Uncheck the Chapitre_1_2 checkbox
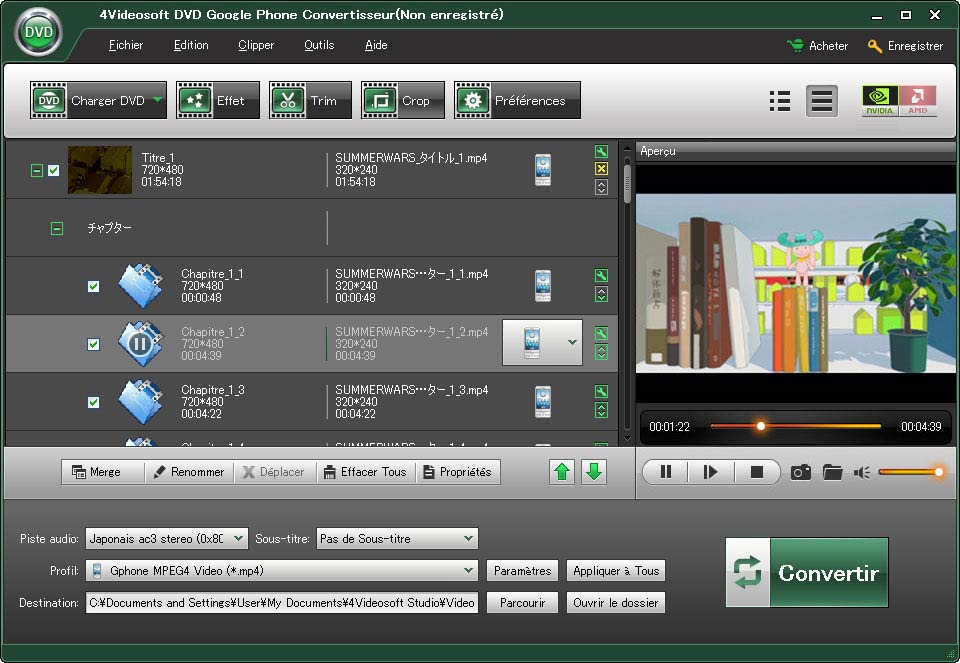This screenshot has height=663, width=960. pos(93,344)
